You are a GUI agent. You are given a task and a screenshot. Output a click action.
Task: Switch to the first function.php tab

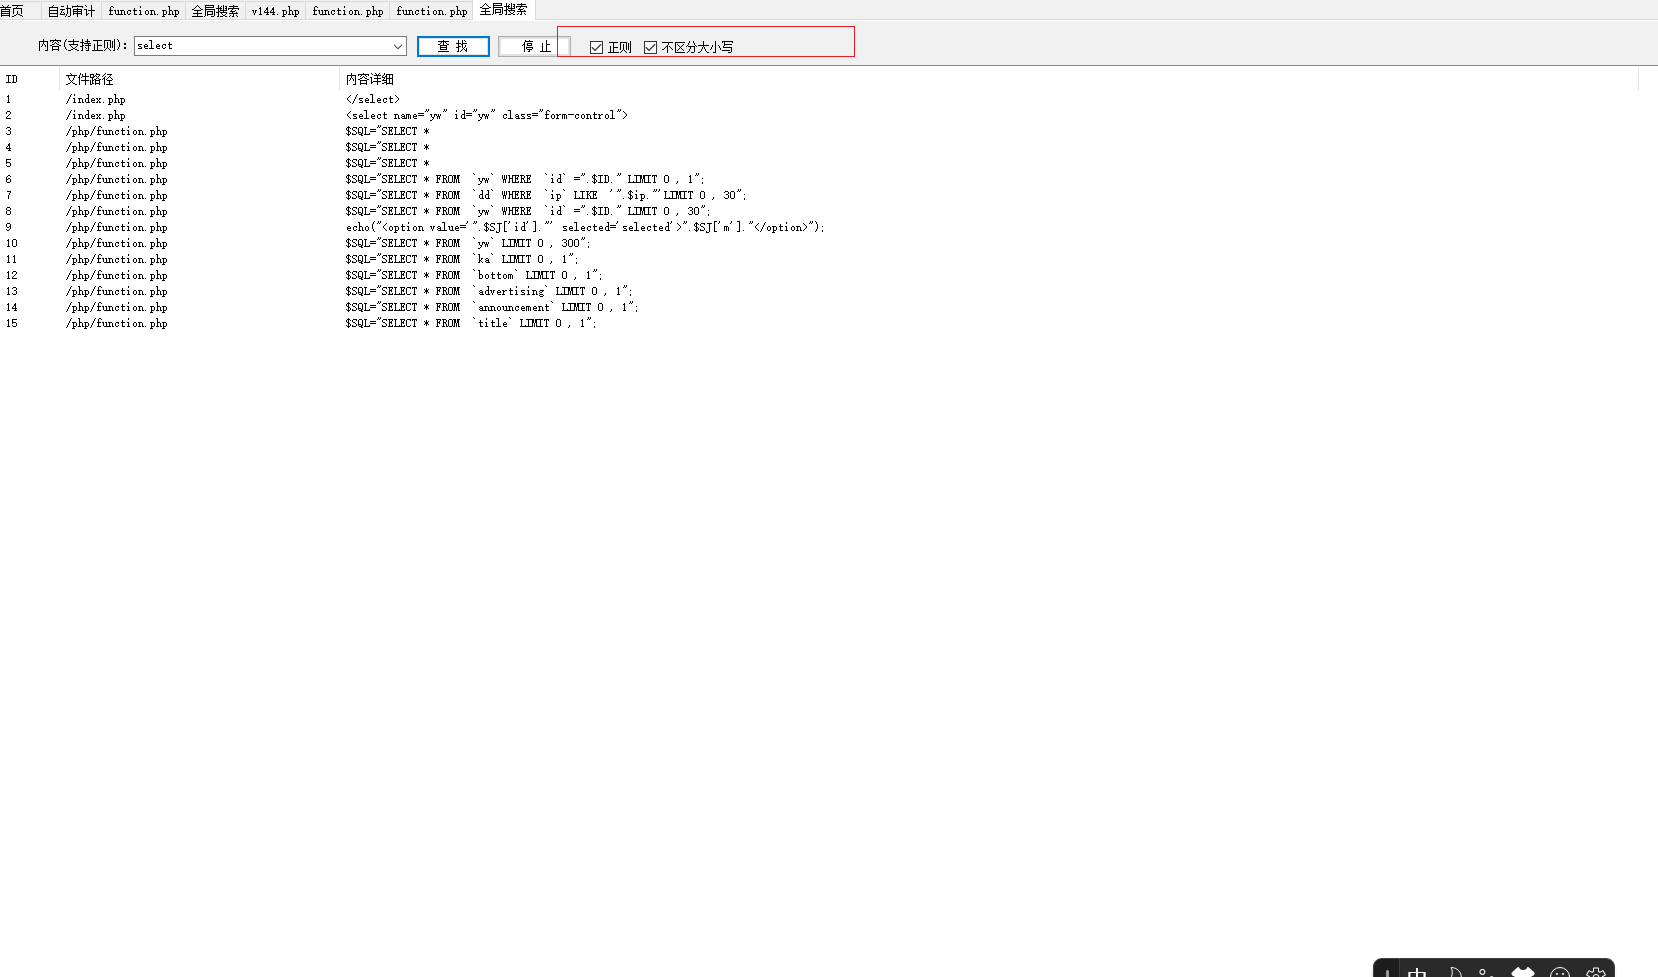click(x=143, y=11)
